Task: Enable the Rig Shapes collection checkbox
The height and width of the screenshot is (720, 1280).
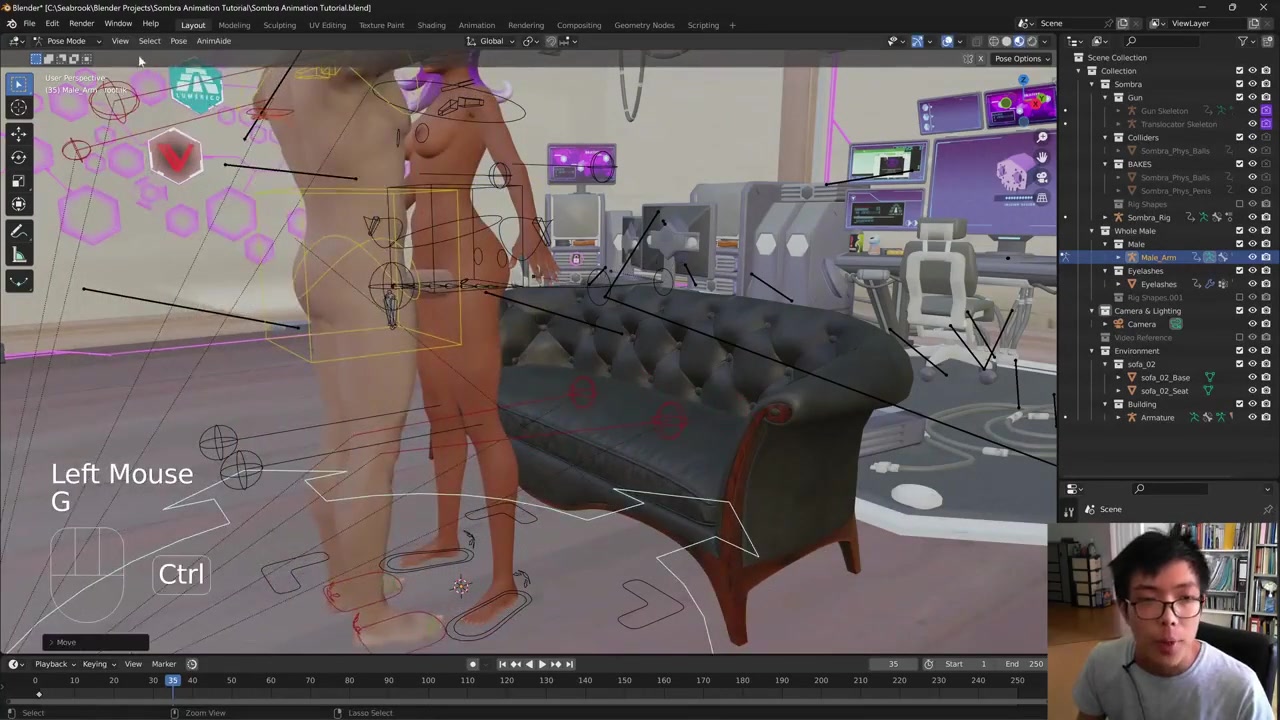Action: 1240,204
